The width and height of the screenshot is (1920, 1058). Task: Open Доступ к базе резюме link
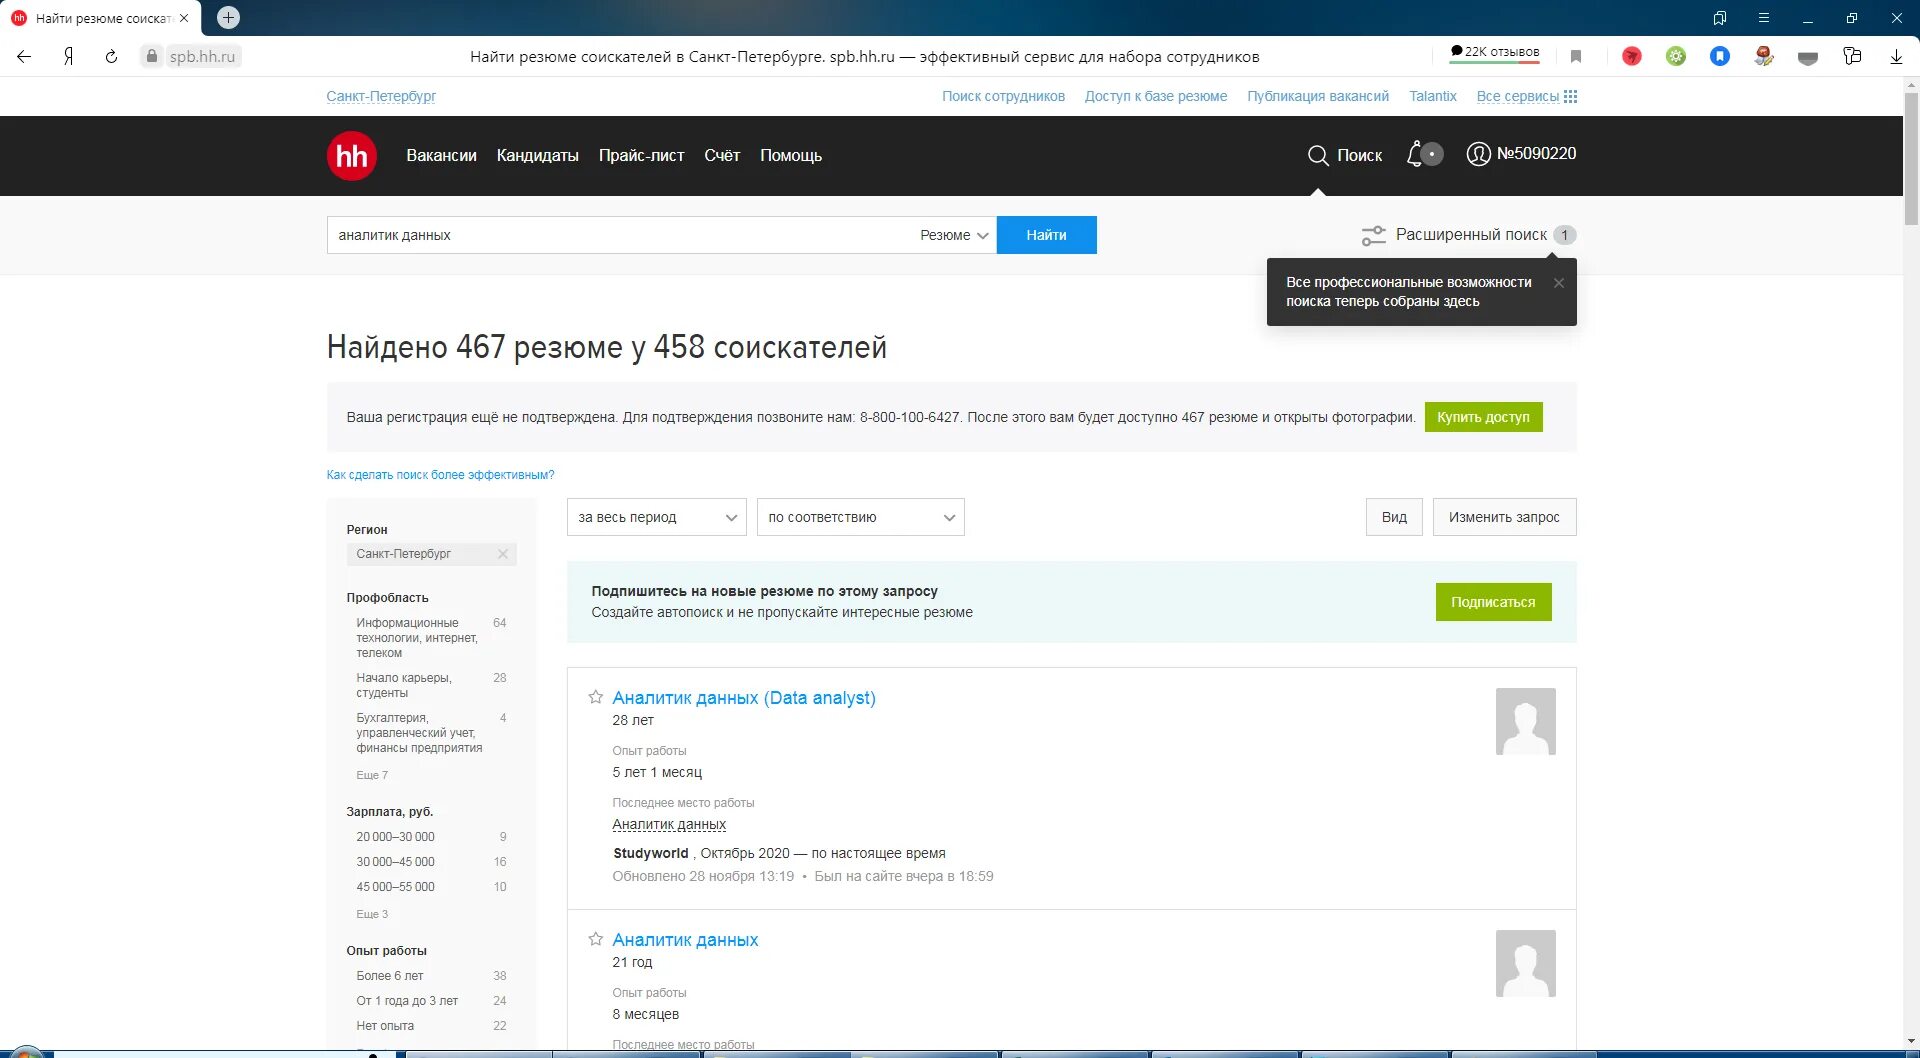(x=1156, y=97)
